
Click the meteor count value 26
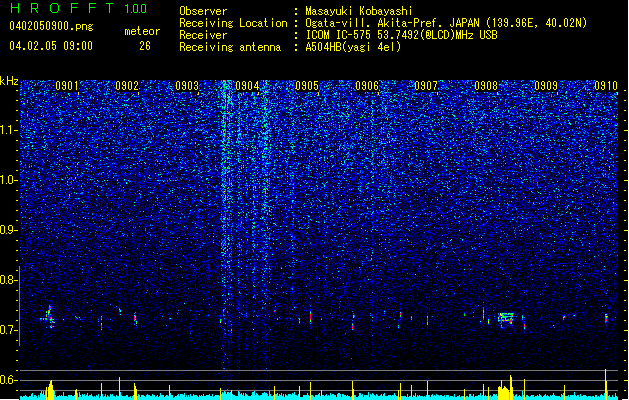click(145, 46)
